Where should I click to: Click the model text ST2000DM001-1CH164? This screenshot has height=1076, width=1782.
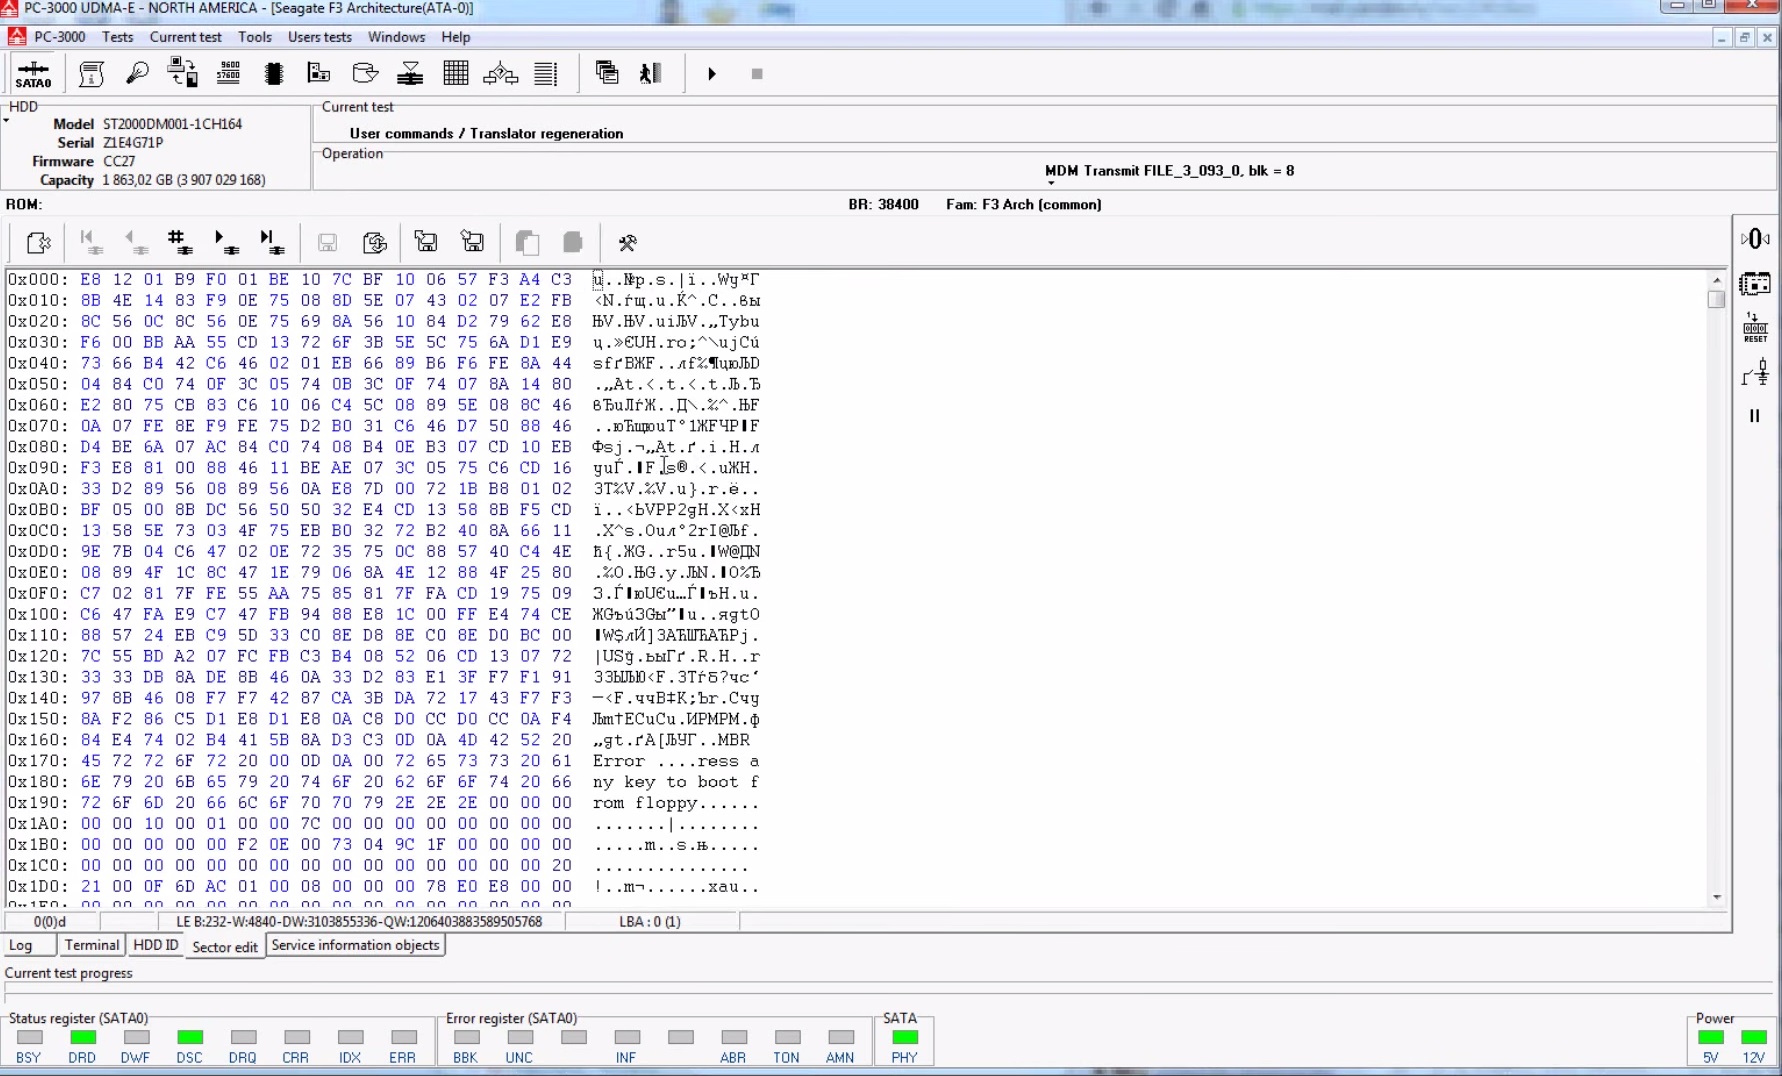tap(172, 124)
